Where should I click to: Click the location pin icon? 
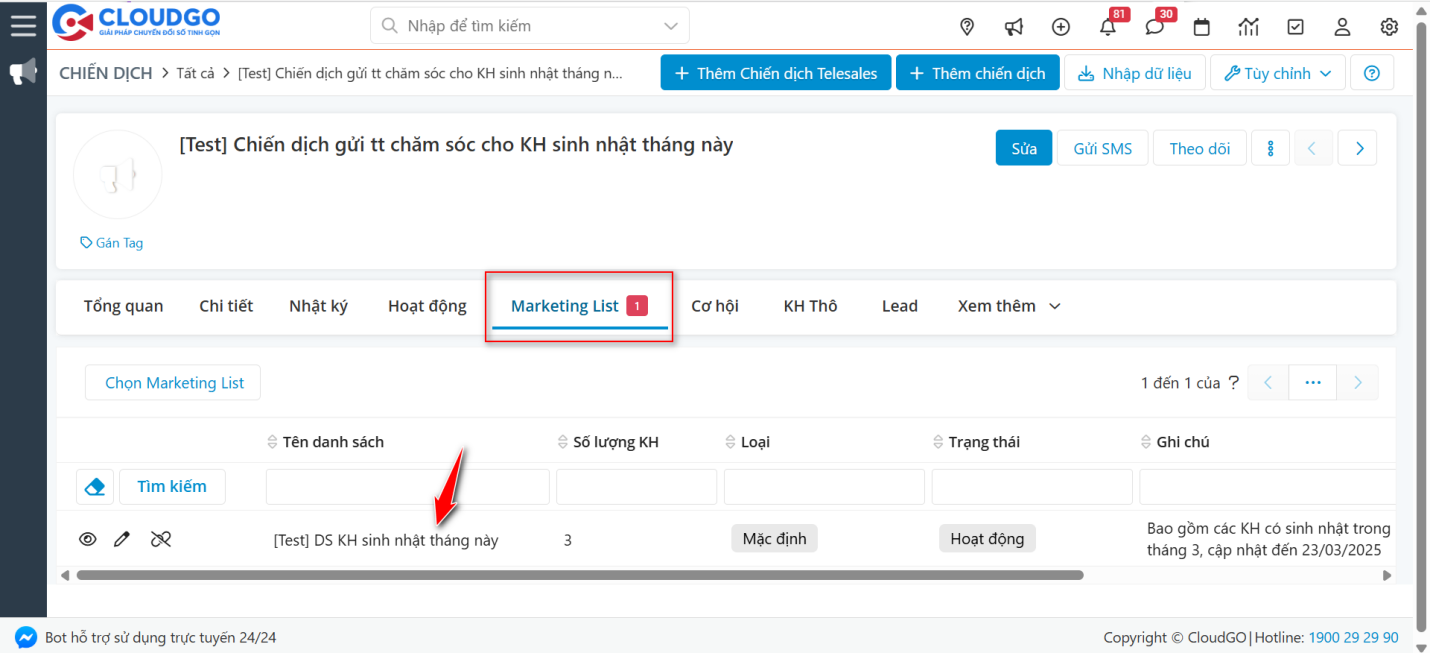[x=967, y=27]
